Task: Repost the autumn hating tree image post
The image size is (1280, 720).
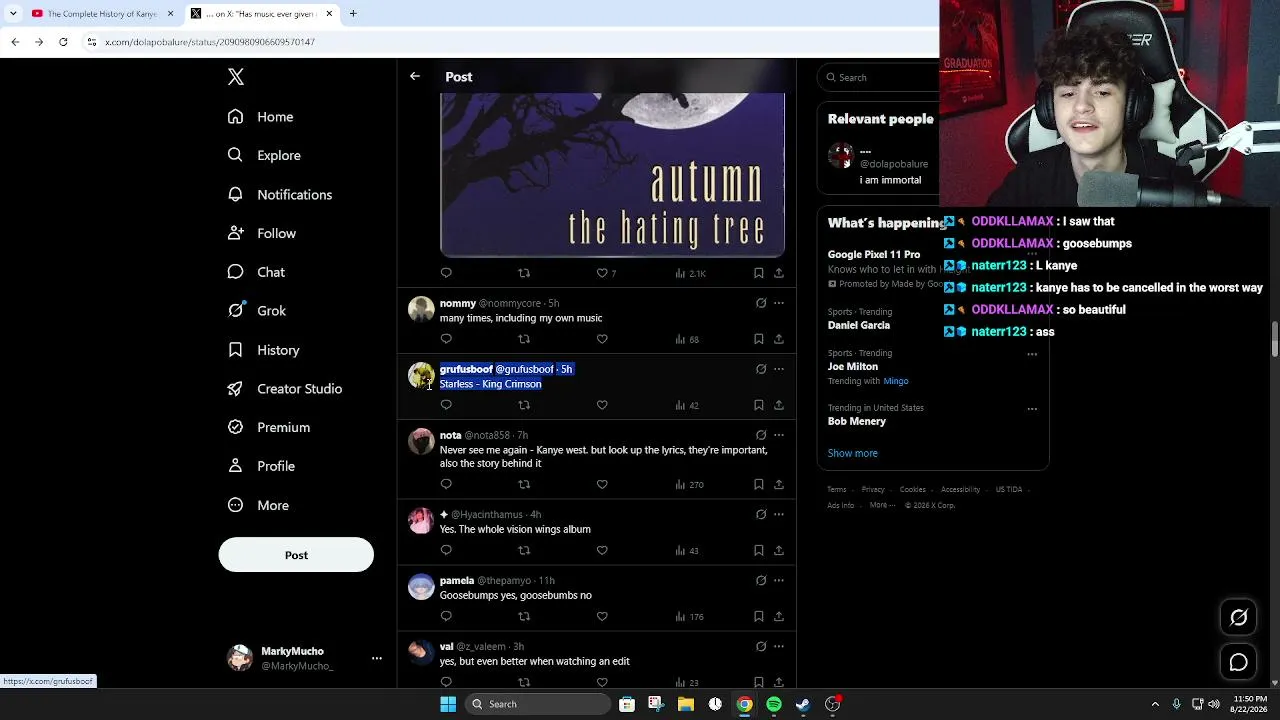Action: (524, 273)
